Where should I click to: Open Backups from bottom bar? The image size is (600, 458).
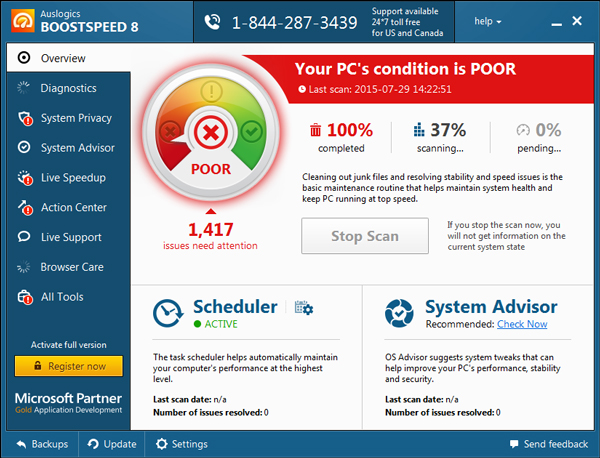tap(42, 444)
